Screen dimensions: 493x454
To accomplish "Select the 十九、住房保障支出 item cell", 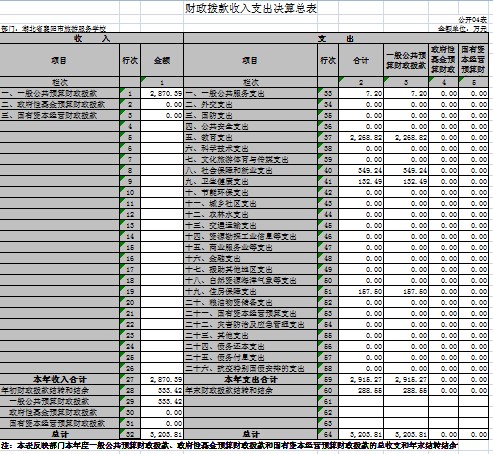I will coord(251,291).
